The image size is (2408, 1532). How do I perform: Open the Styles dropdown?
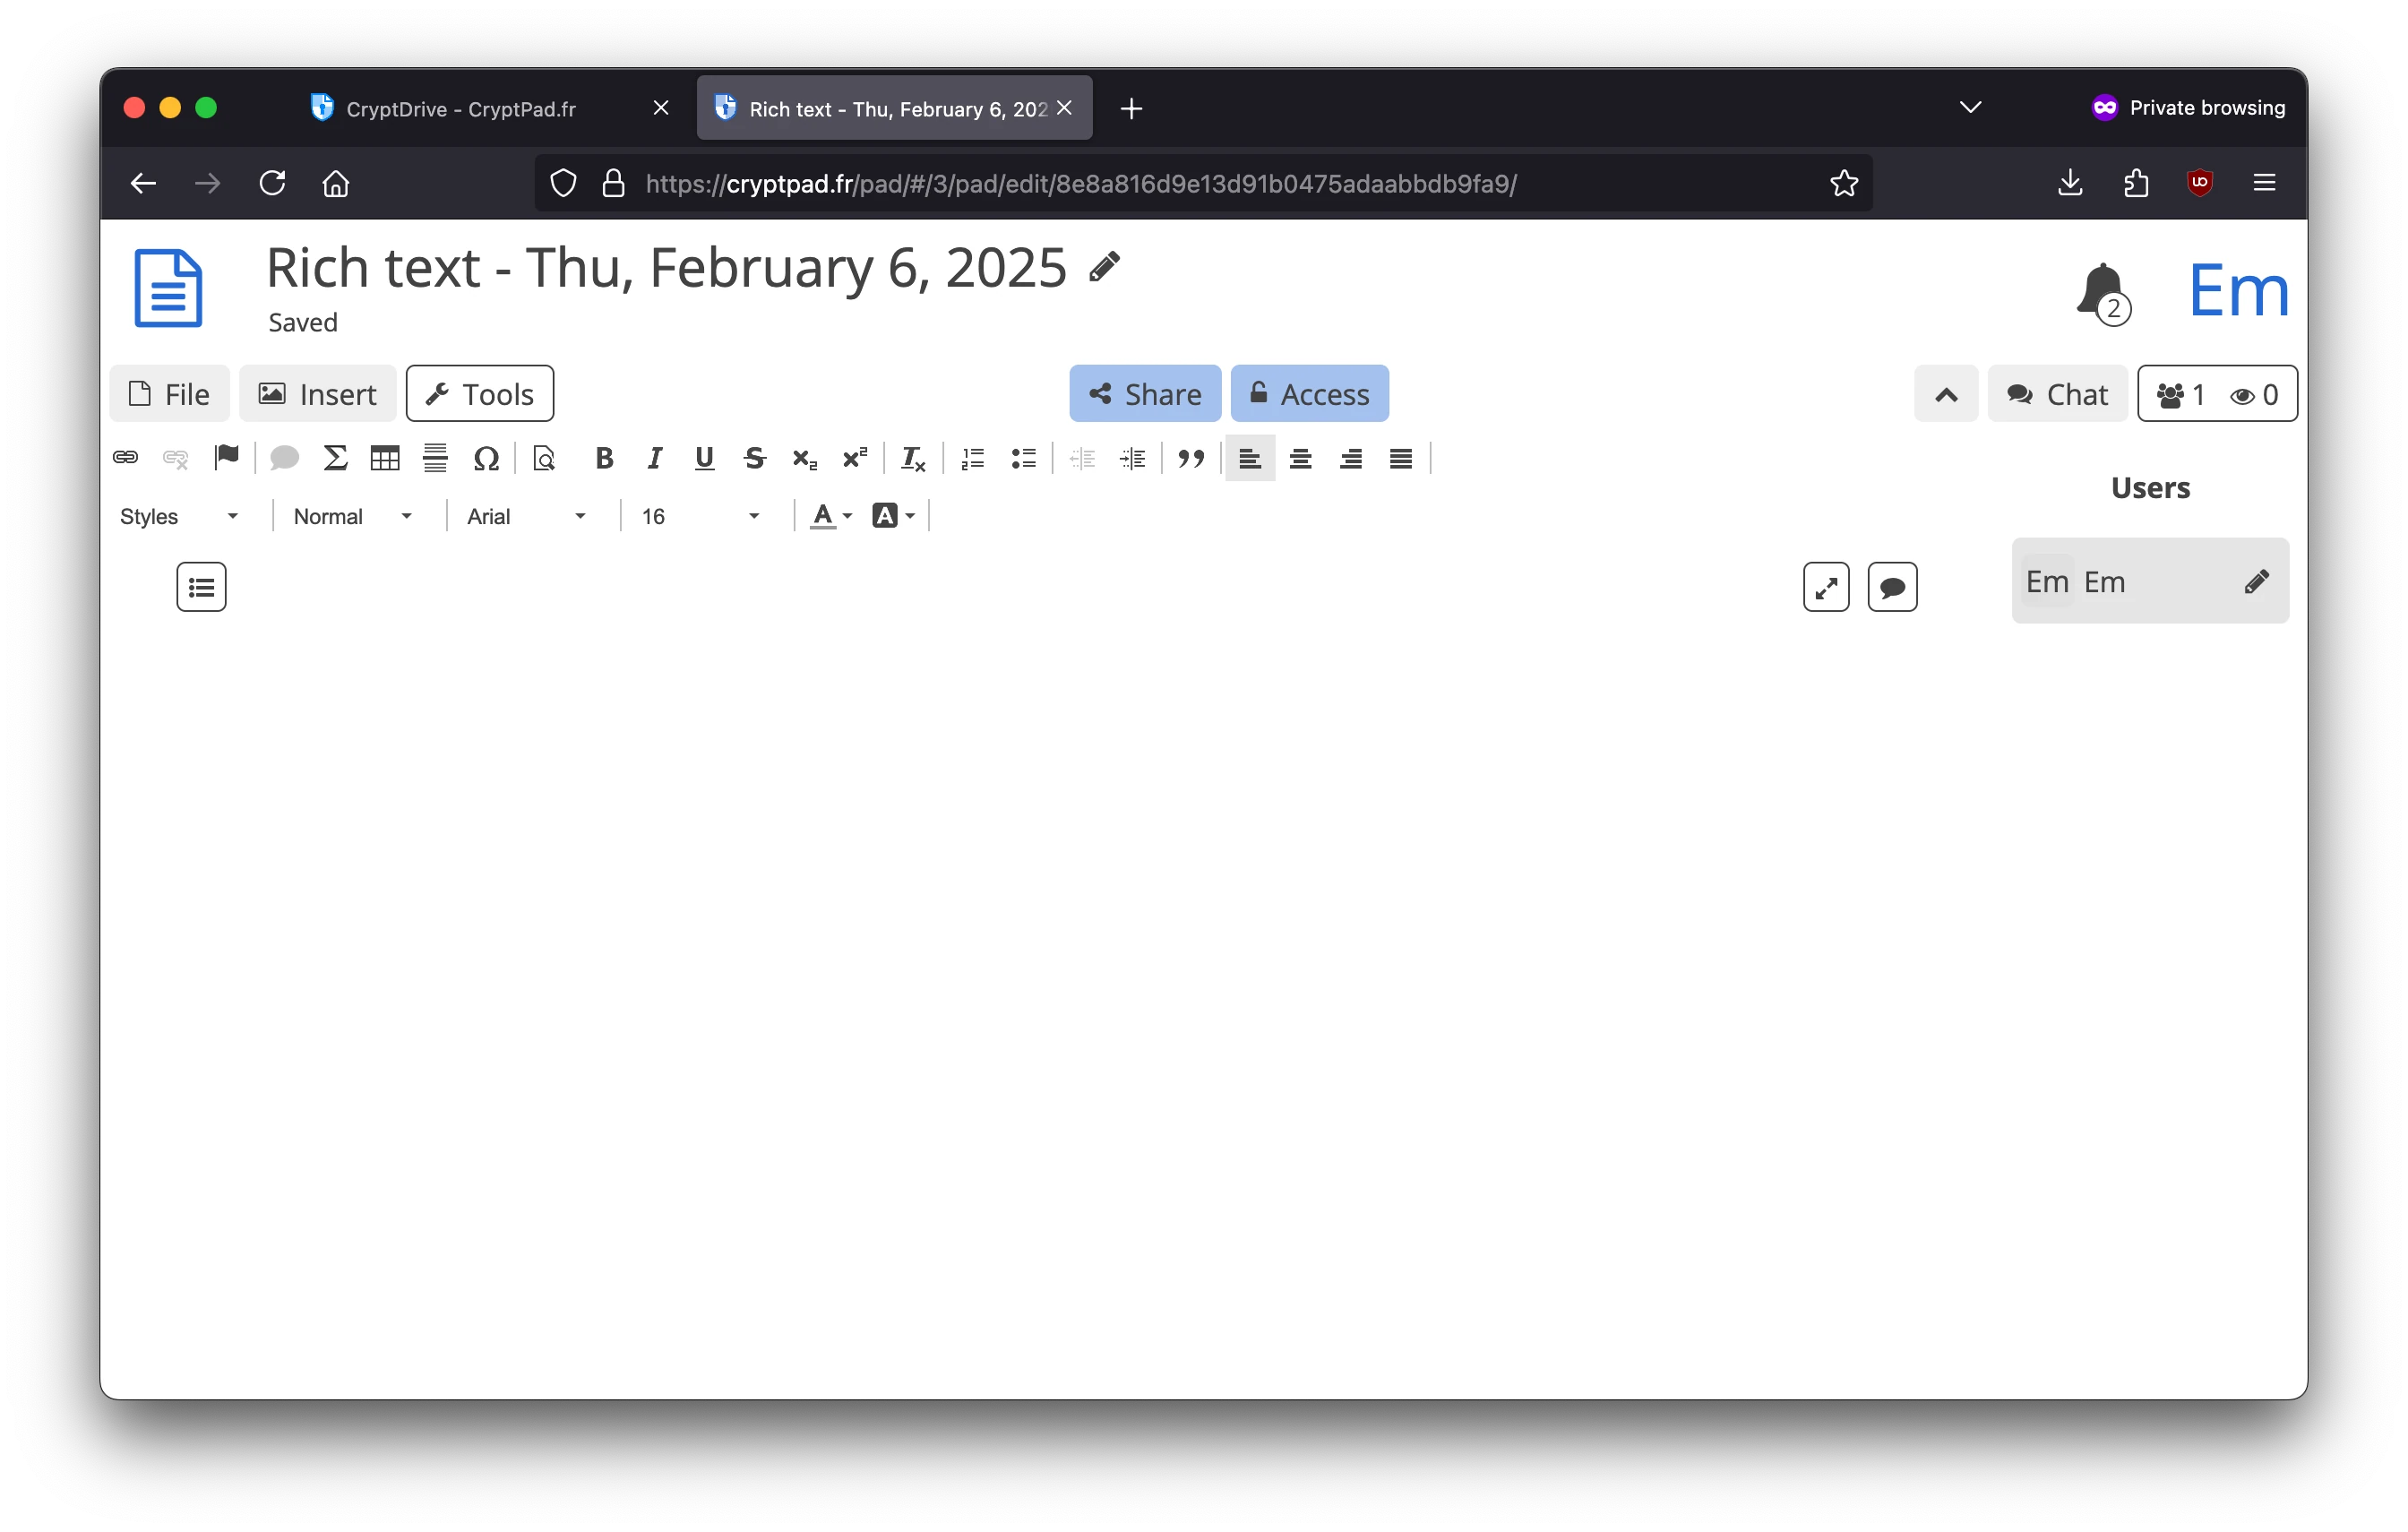178,515
